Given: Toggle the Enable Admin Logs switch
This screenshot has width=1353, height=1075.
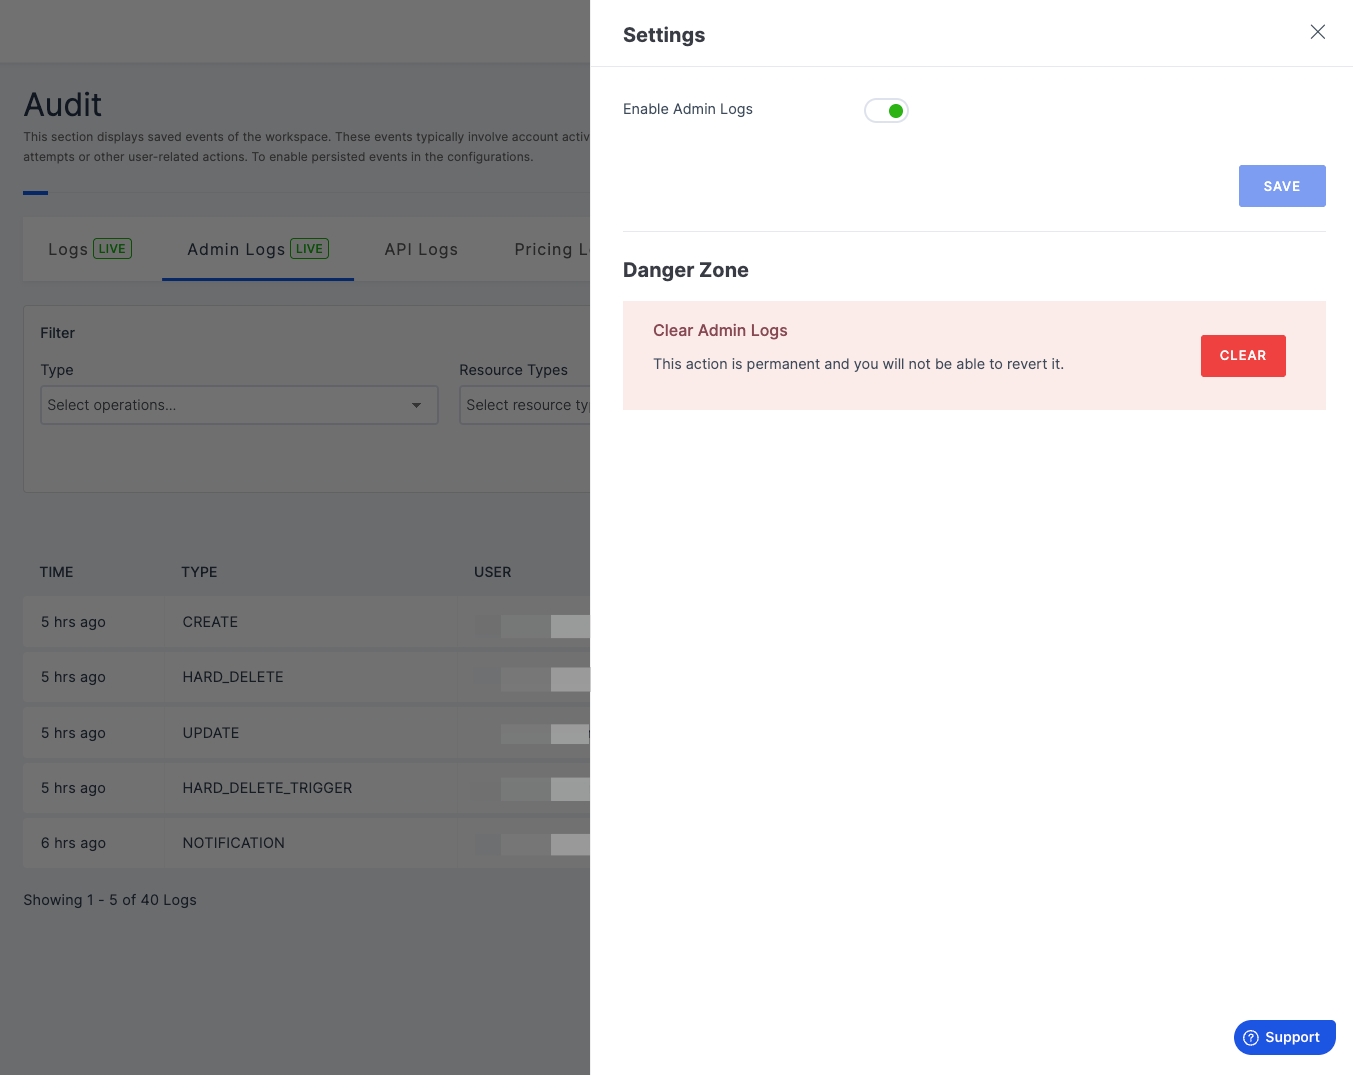Looking at the screenshot, I should point(886,111).
